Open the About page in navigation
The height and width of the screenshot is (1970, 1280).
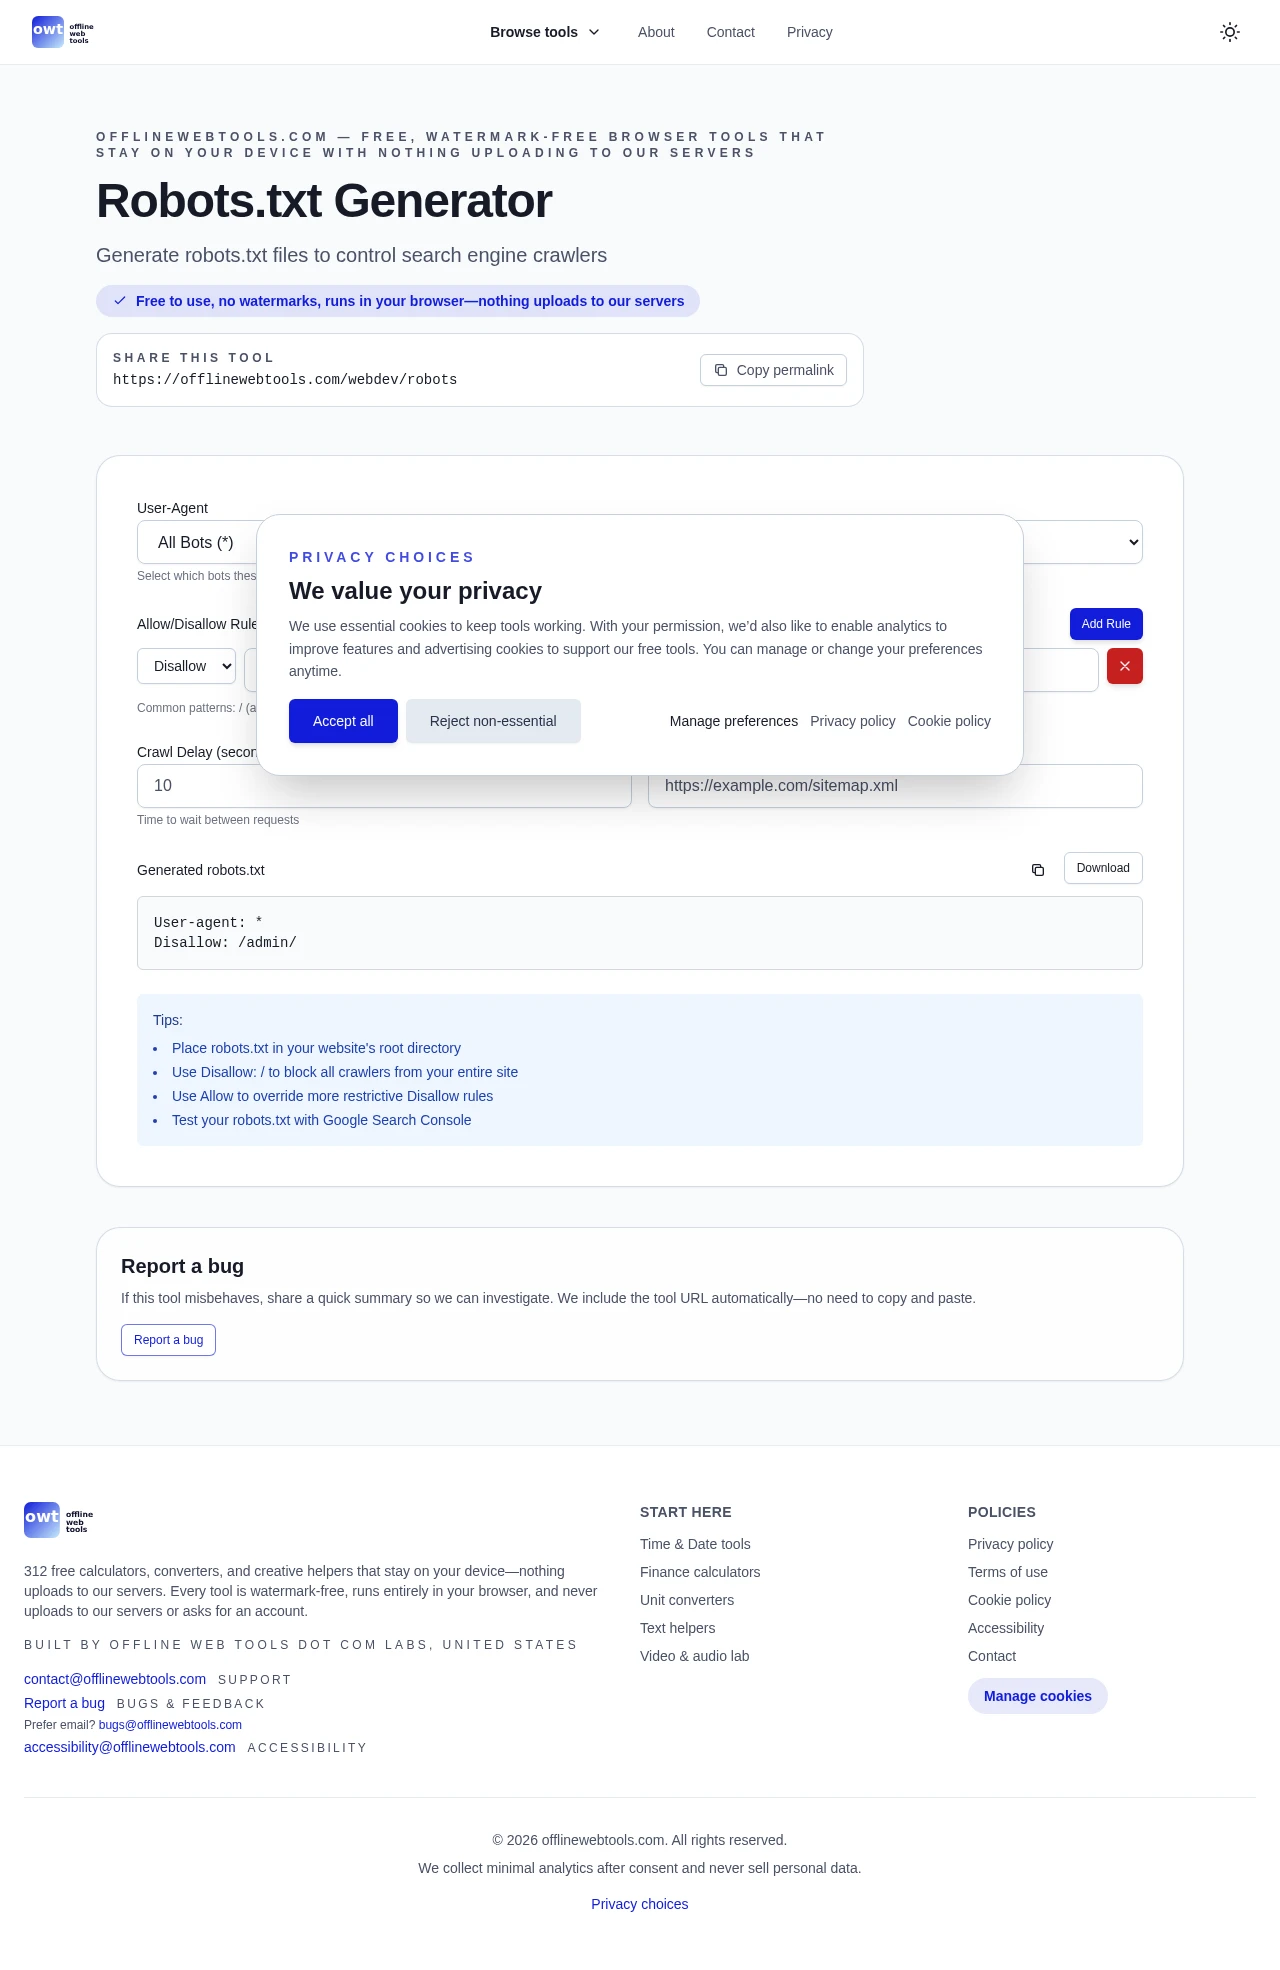click(x=656, y=32)
